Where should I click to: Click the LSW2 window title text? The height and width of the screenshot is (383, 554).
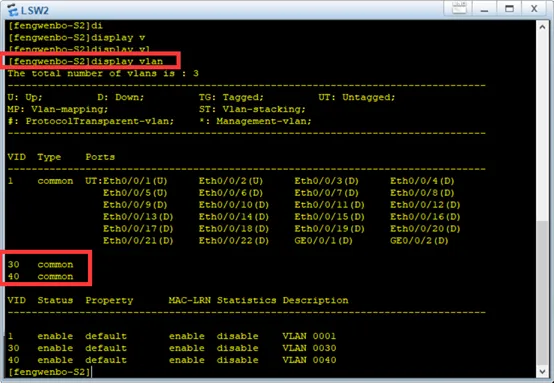point(35,10)
